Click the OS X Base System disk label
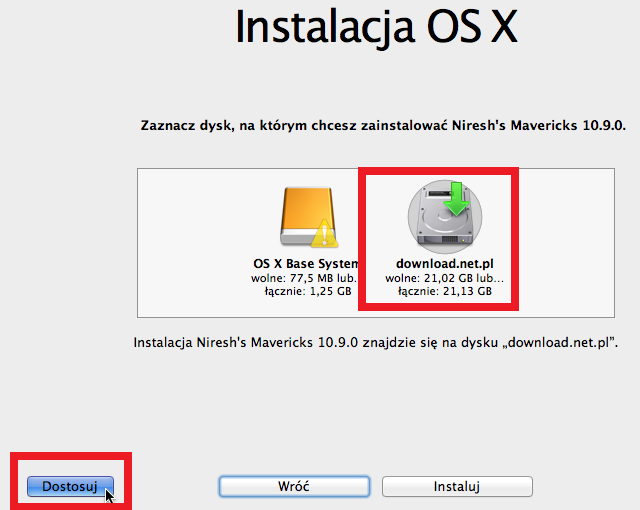The height and width of the screenshot is (510, 640). click(306, 264)
